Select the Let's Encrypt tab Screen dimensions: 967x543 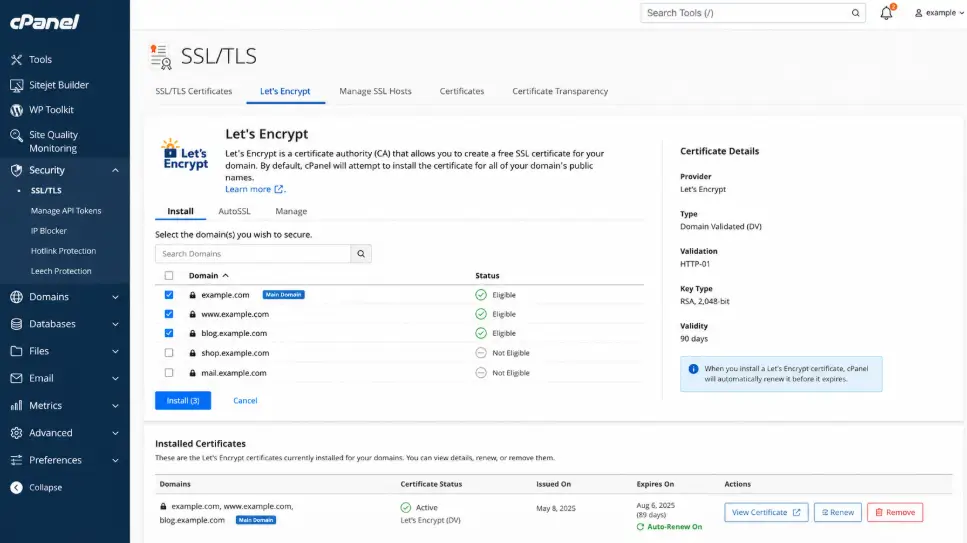285,91
